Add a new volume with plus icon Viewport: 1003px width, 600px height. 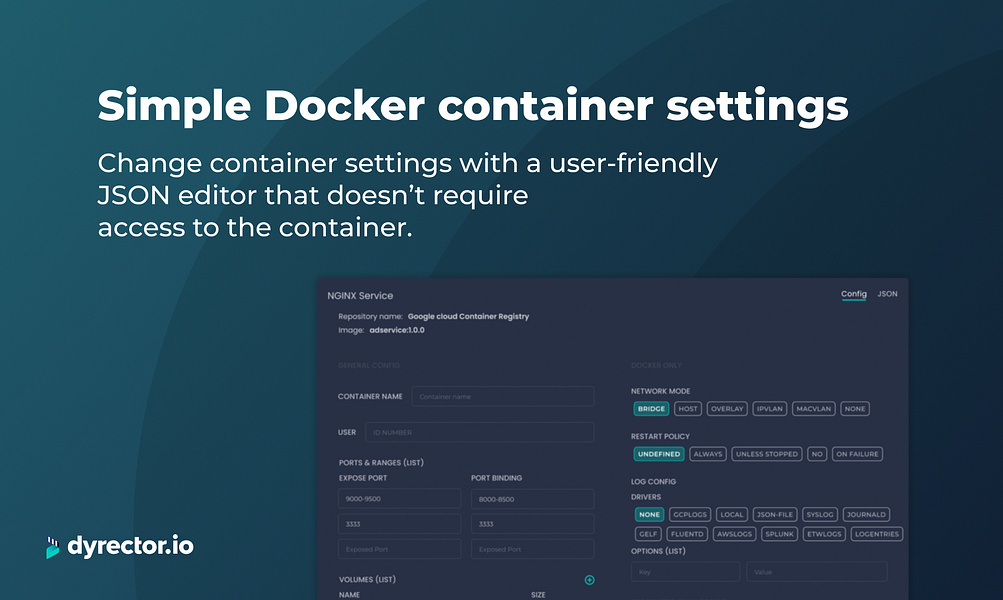[x=589, y=580]
